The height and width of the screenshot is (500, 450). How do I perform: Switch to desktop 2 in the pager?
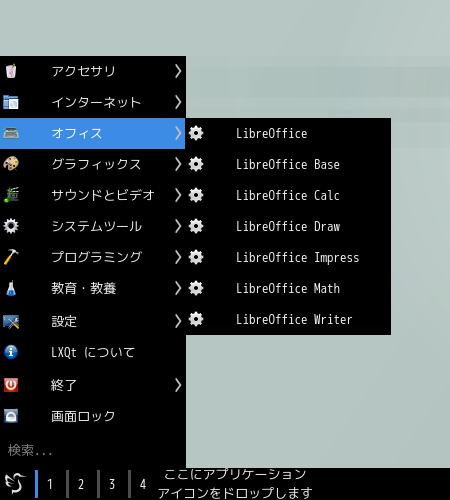[81, 484]
